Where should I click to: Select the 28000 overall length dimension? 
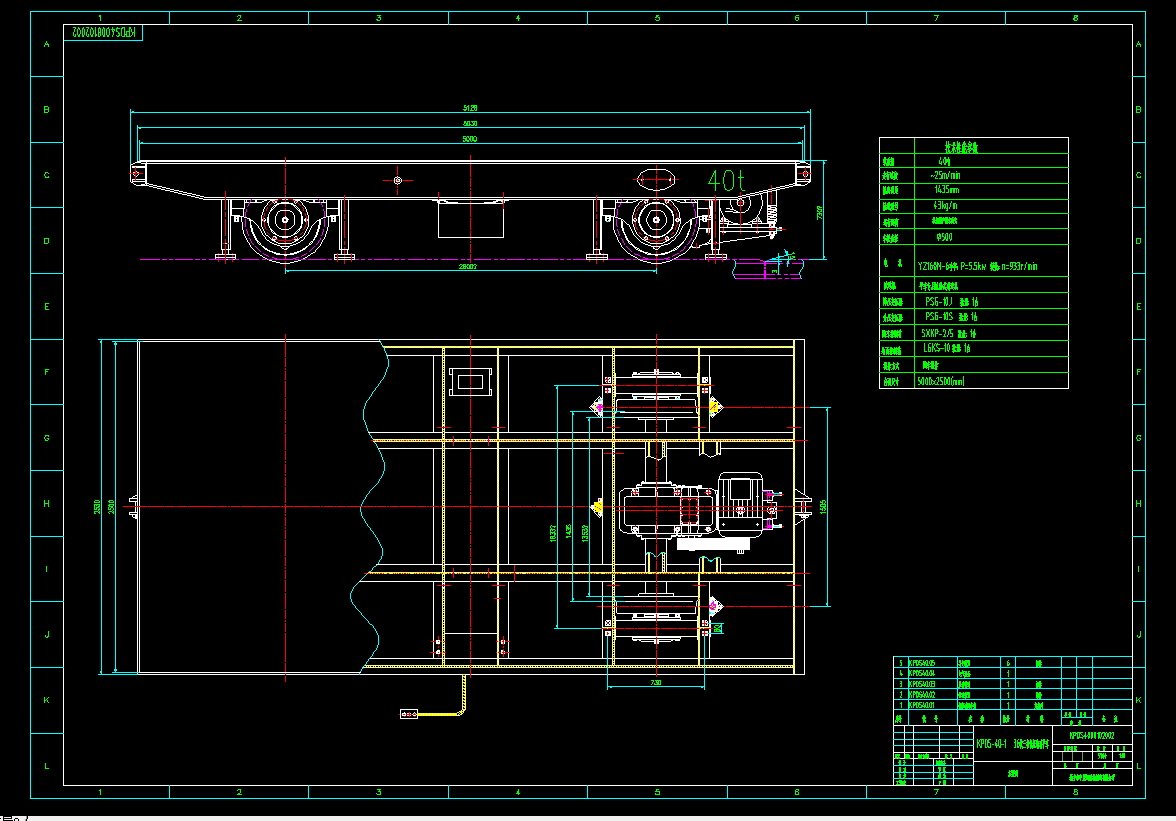point(467,268)
